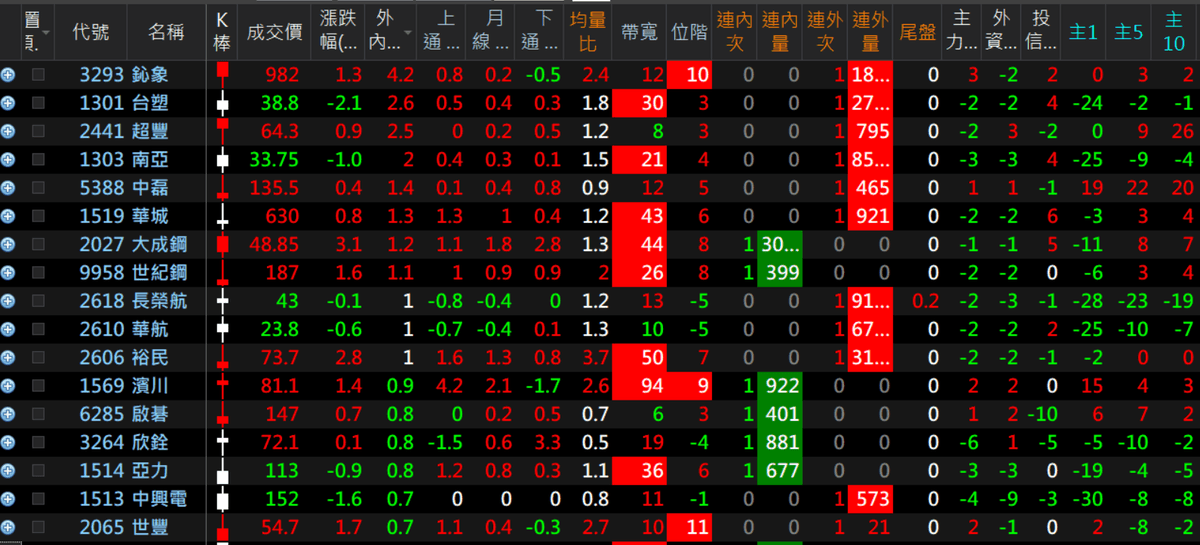Click the blue plus icon for 6285 啟碁
Image resolution: width=1200 pixels, height=545 pixels.
click(x=8, y=413)
